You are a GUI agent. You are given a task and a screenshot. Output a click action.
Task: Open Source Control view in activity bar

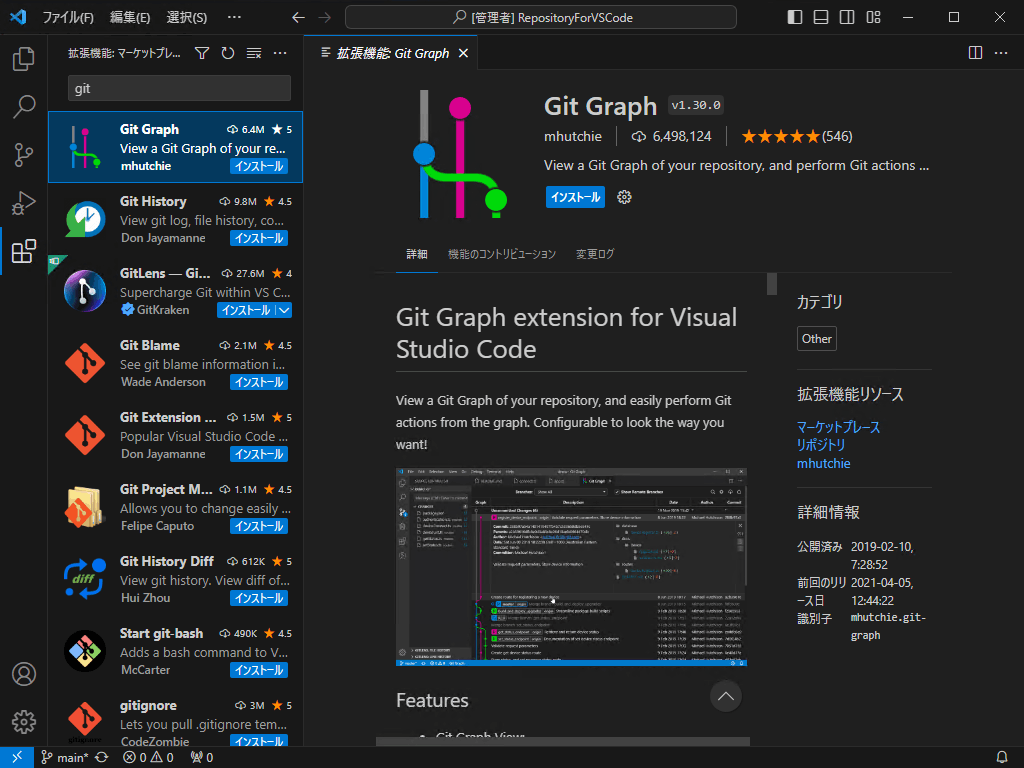click(24, 155)
